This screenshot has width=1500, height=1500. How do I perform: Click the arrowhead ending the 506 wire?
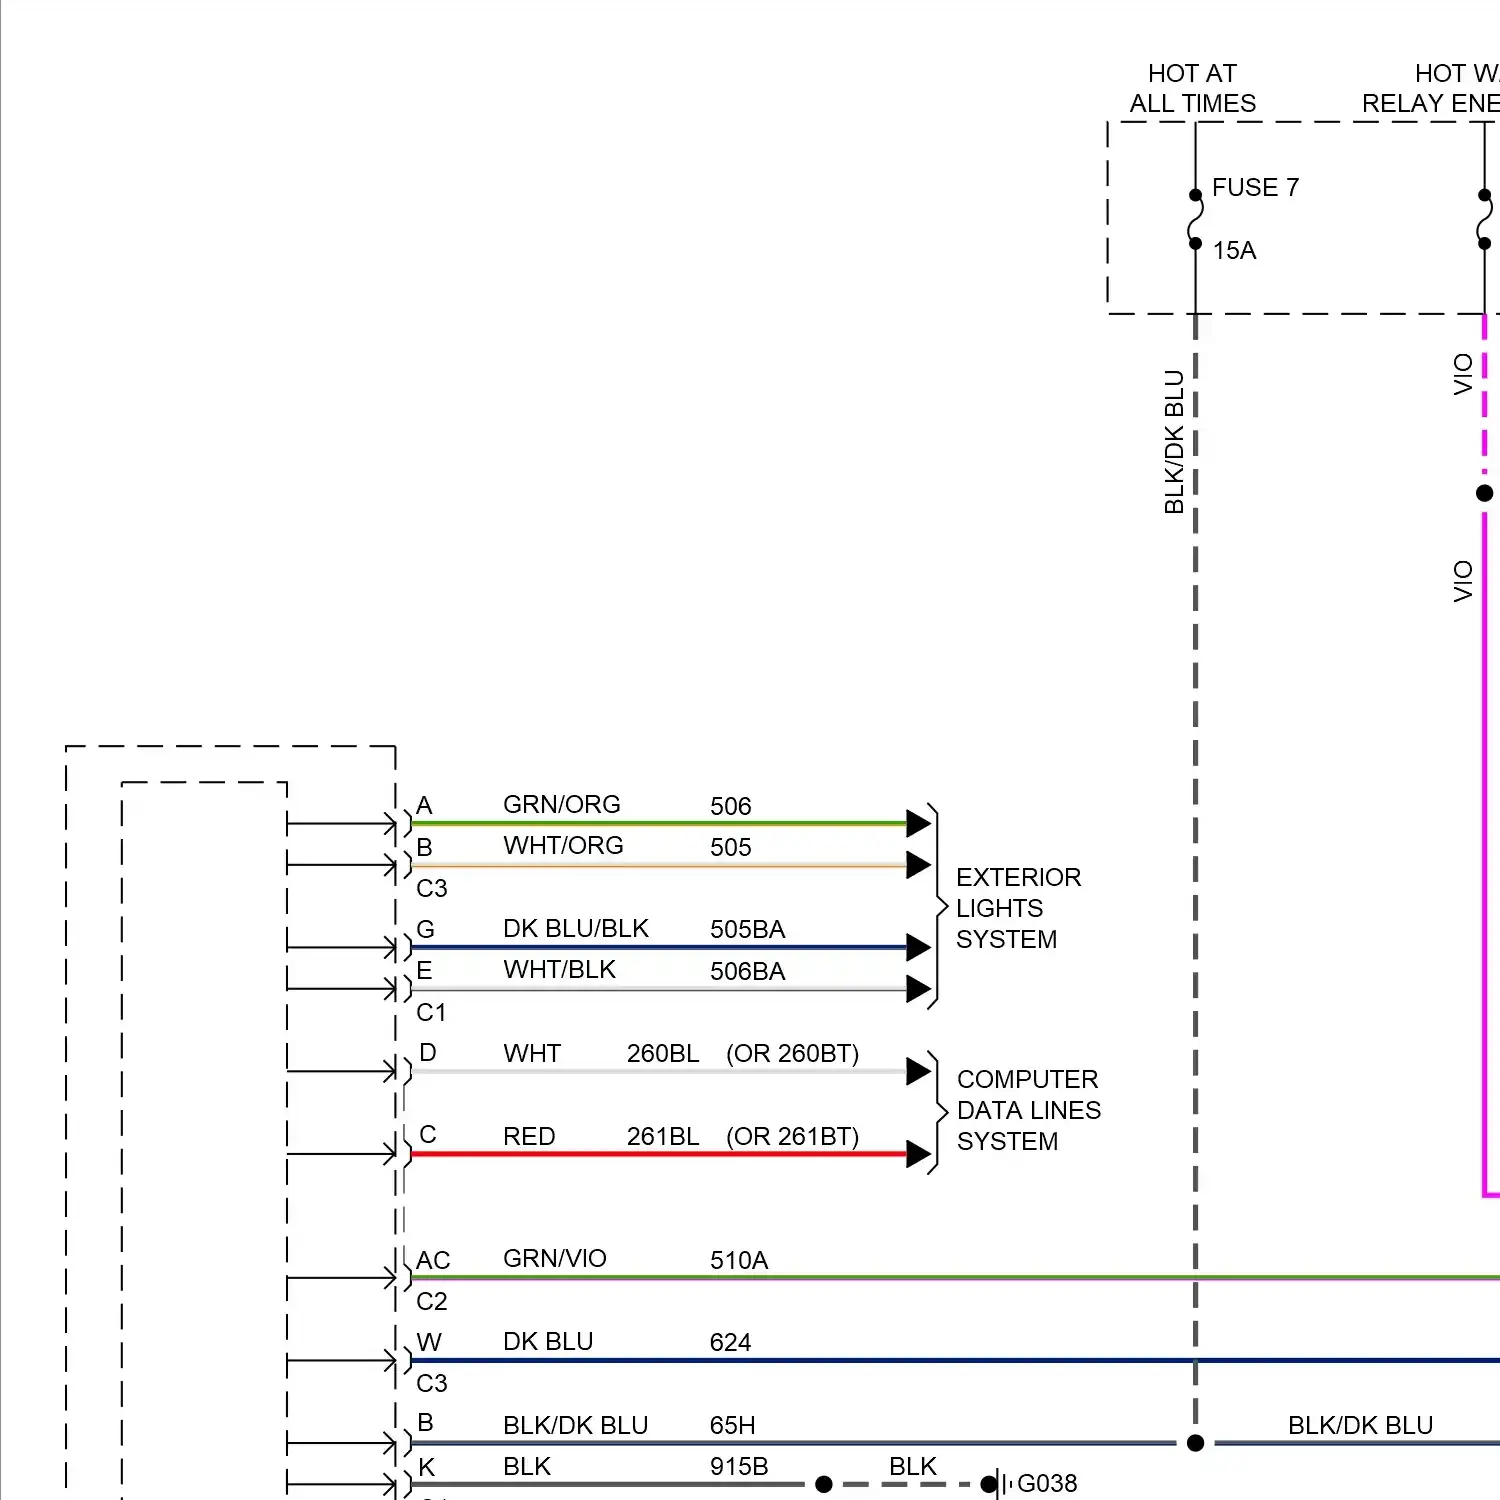(918, 824)
